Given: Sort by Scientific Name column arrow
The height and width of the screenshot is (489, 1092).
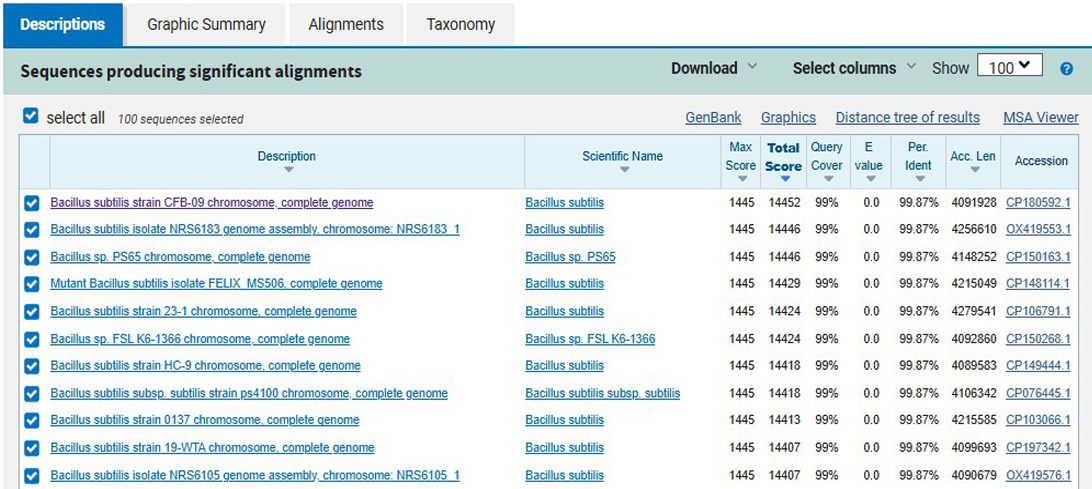Looking at the screenshot, I should pyautogui.click(x=622, y=170).
